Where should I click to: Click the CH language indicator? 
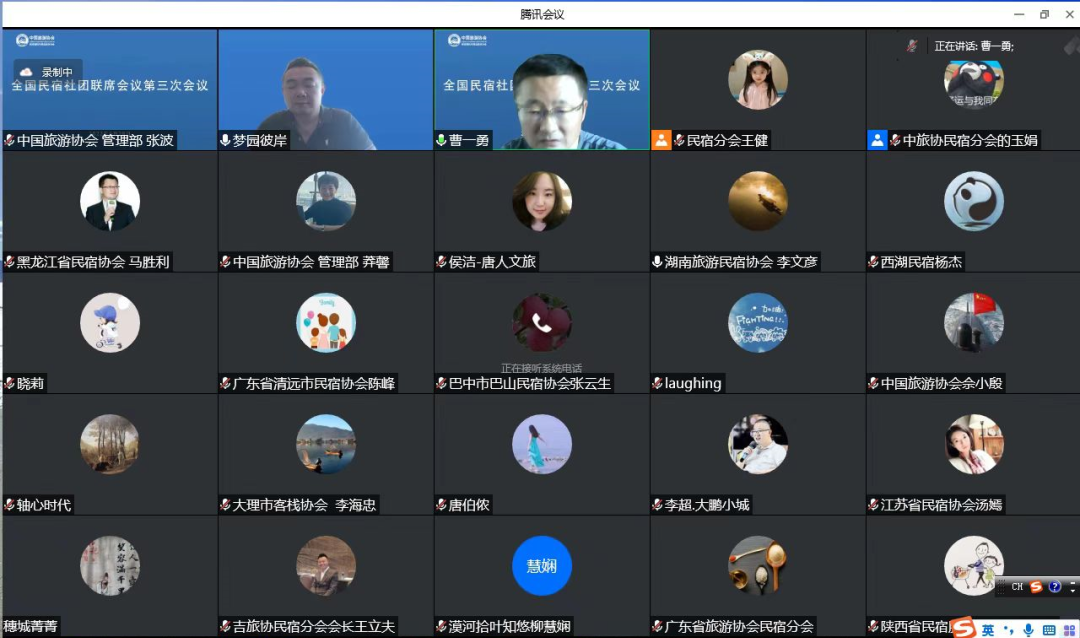1017,587
